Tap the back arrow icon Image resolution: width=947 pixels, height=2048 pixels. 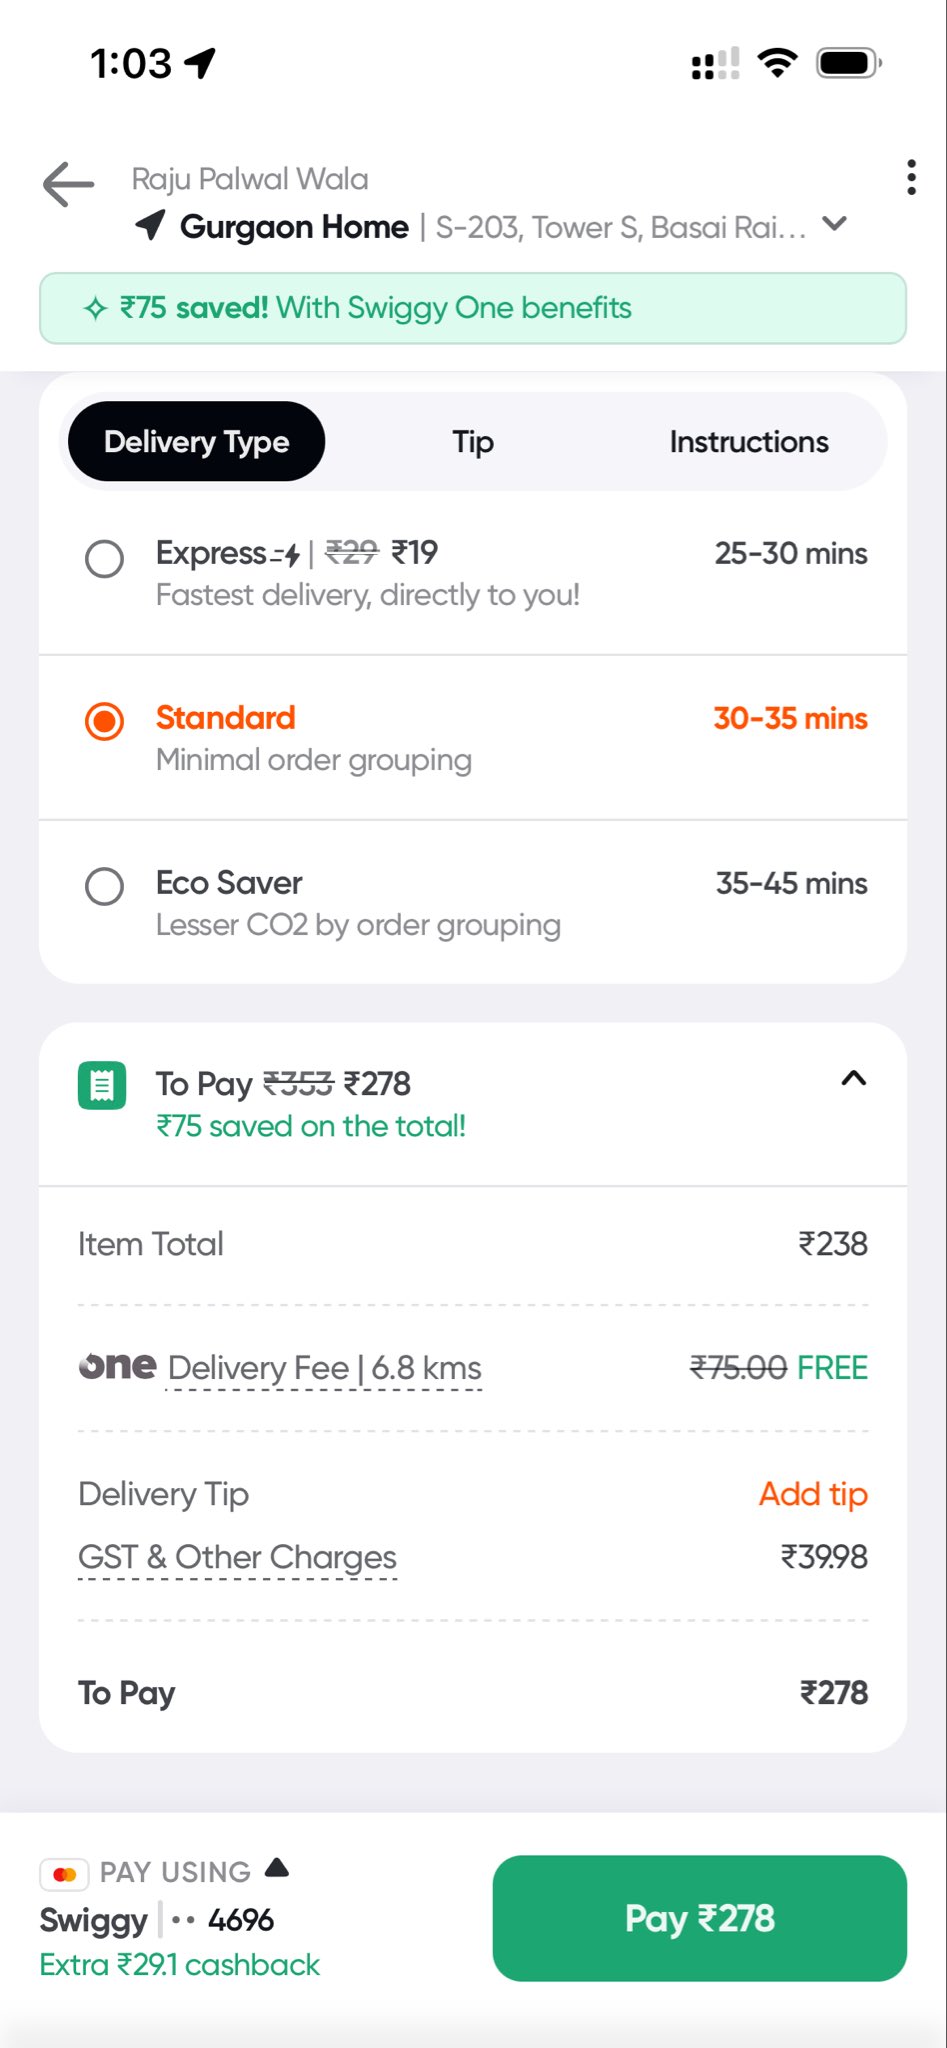click(68, 185)
